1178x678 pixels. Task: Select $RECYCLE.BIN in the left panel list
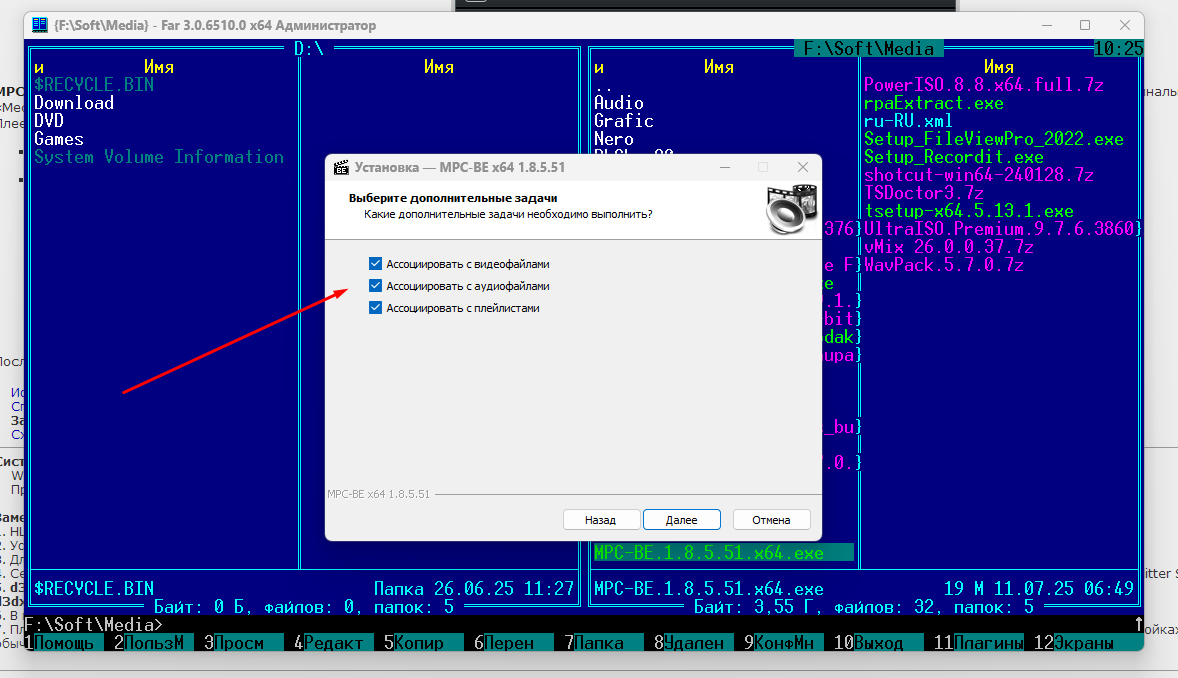coord(94,85)
